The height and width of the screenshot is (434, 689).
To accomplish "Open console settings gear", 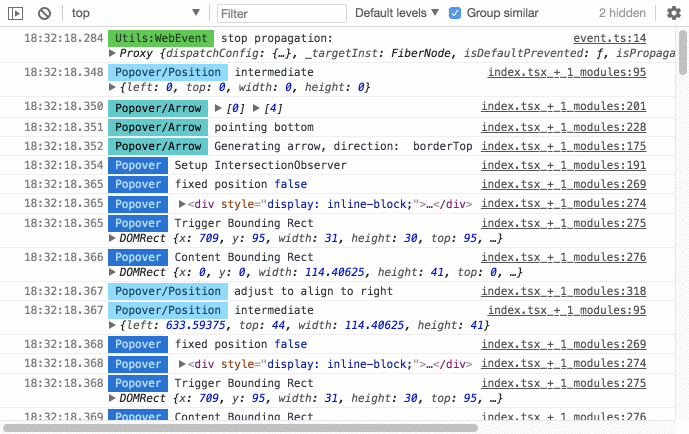I will click(674, 13).
